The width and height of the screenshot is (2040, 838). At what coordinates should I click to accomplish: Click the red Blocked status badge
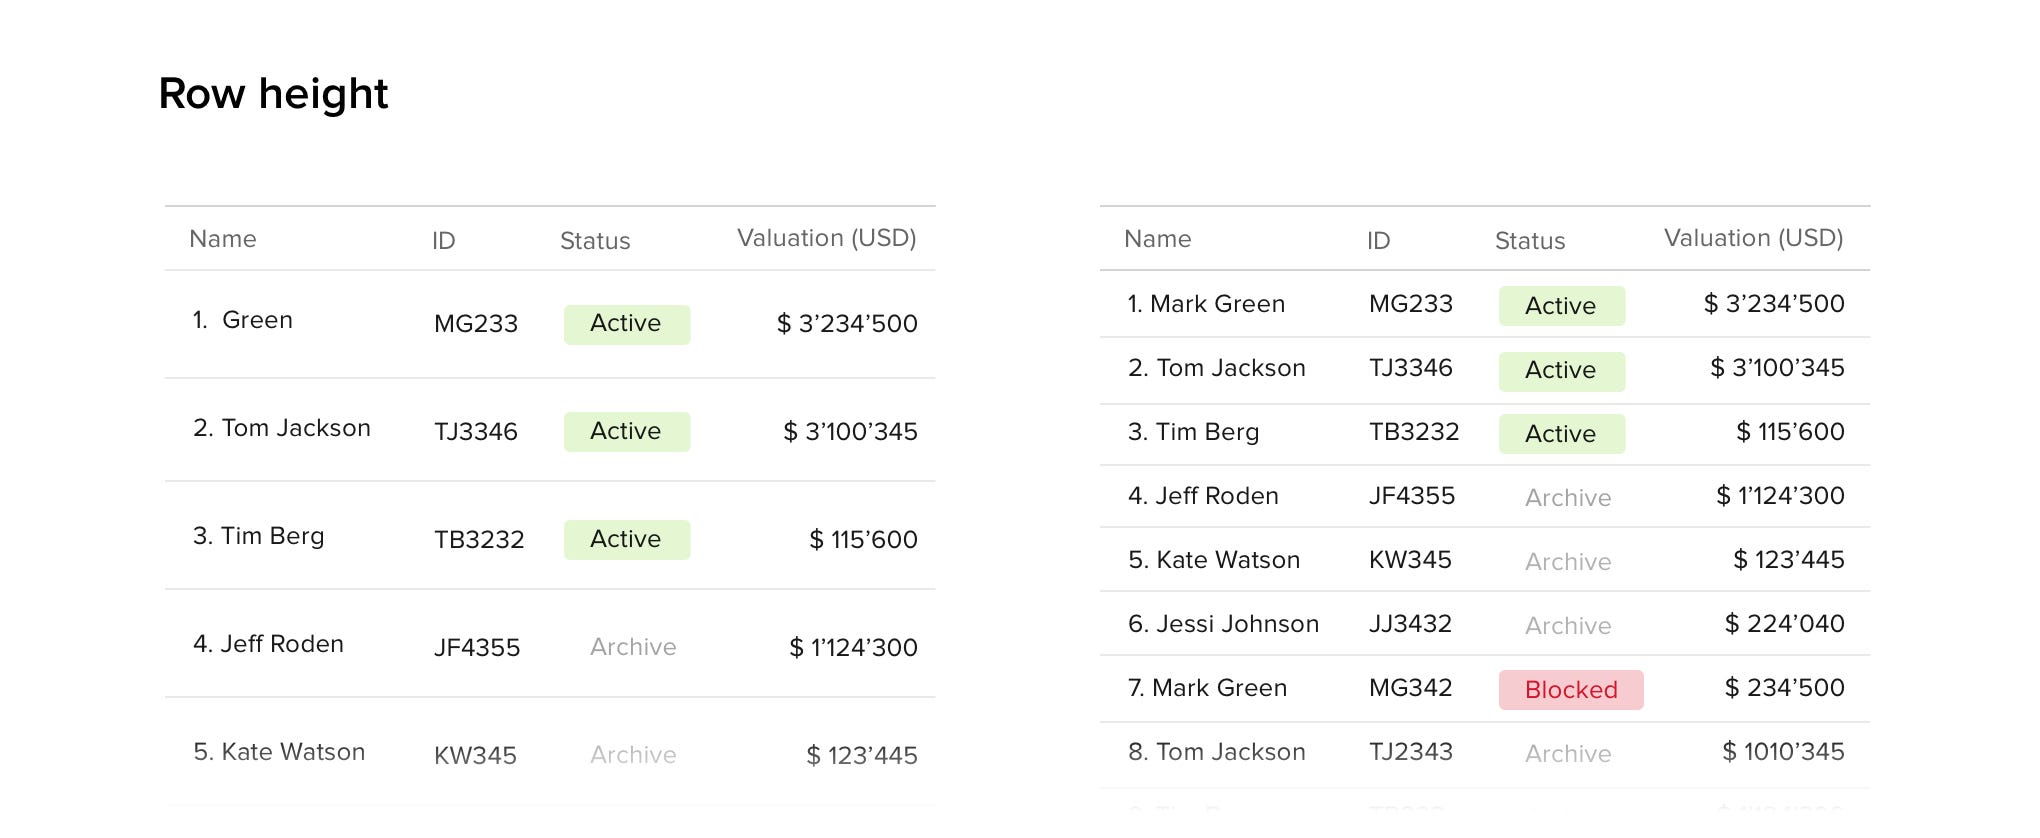tap(1570, 690)
